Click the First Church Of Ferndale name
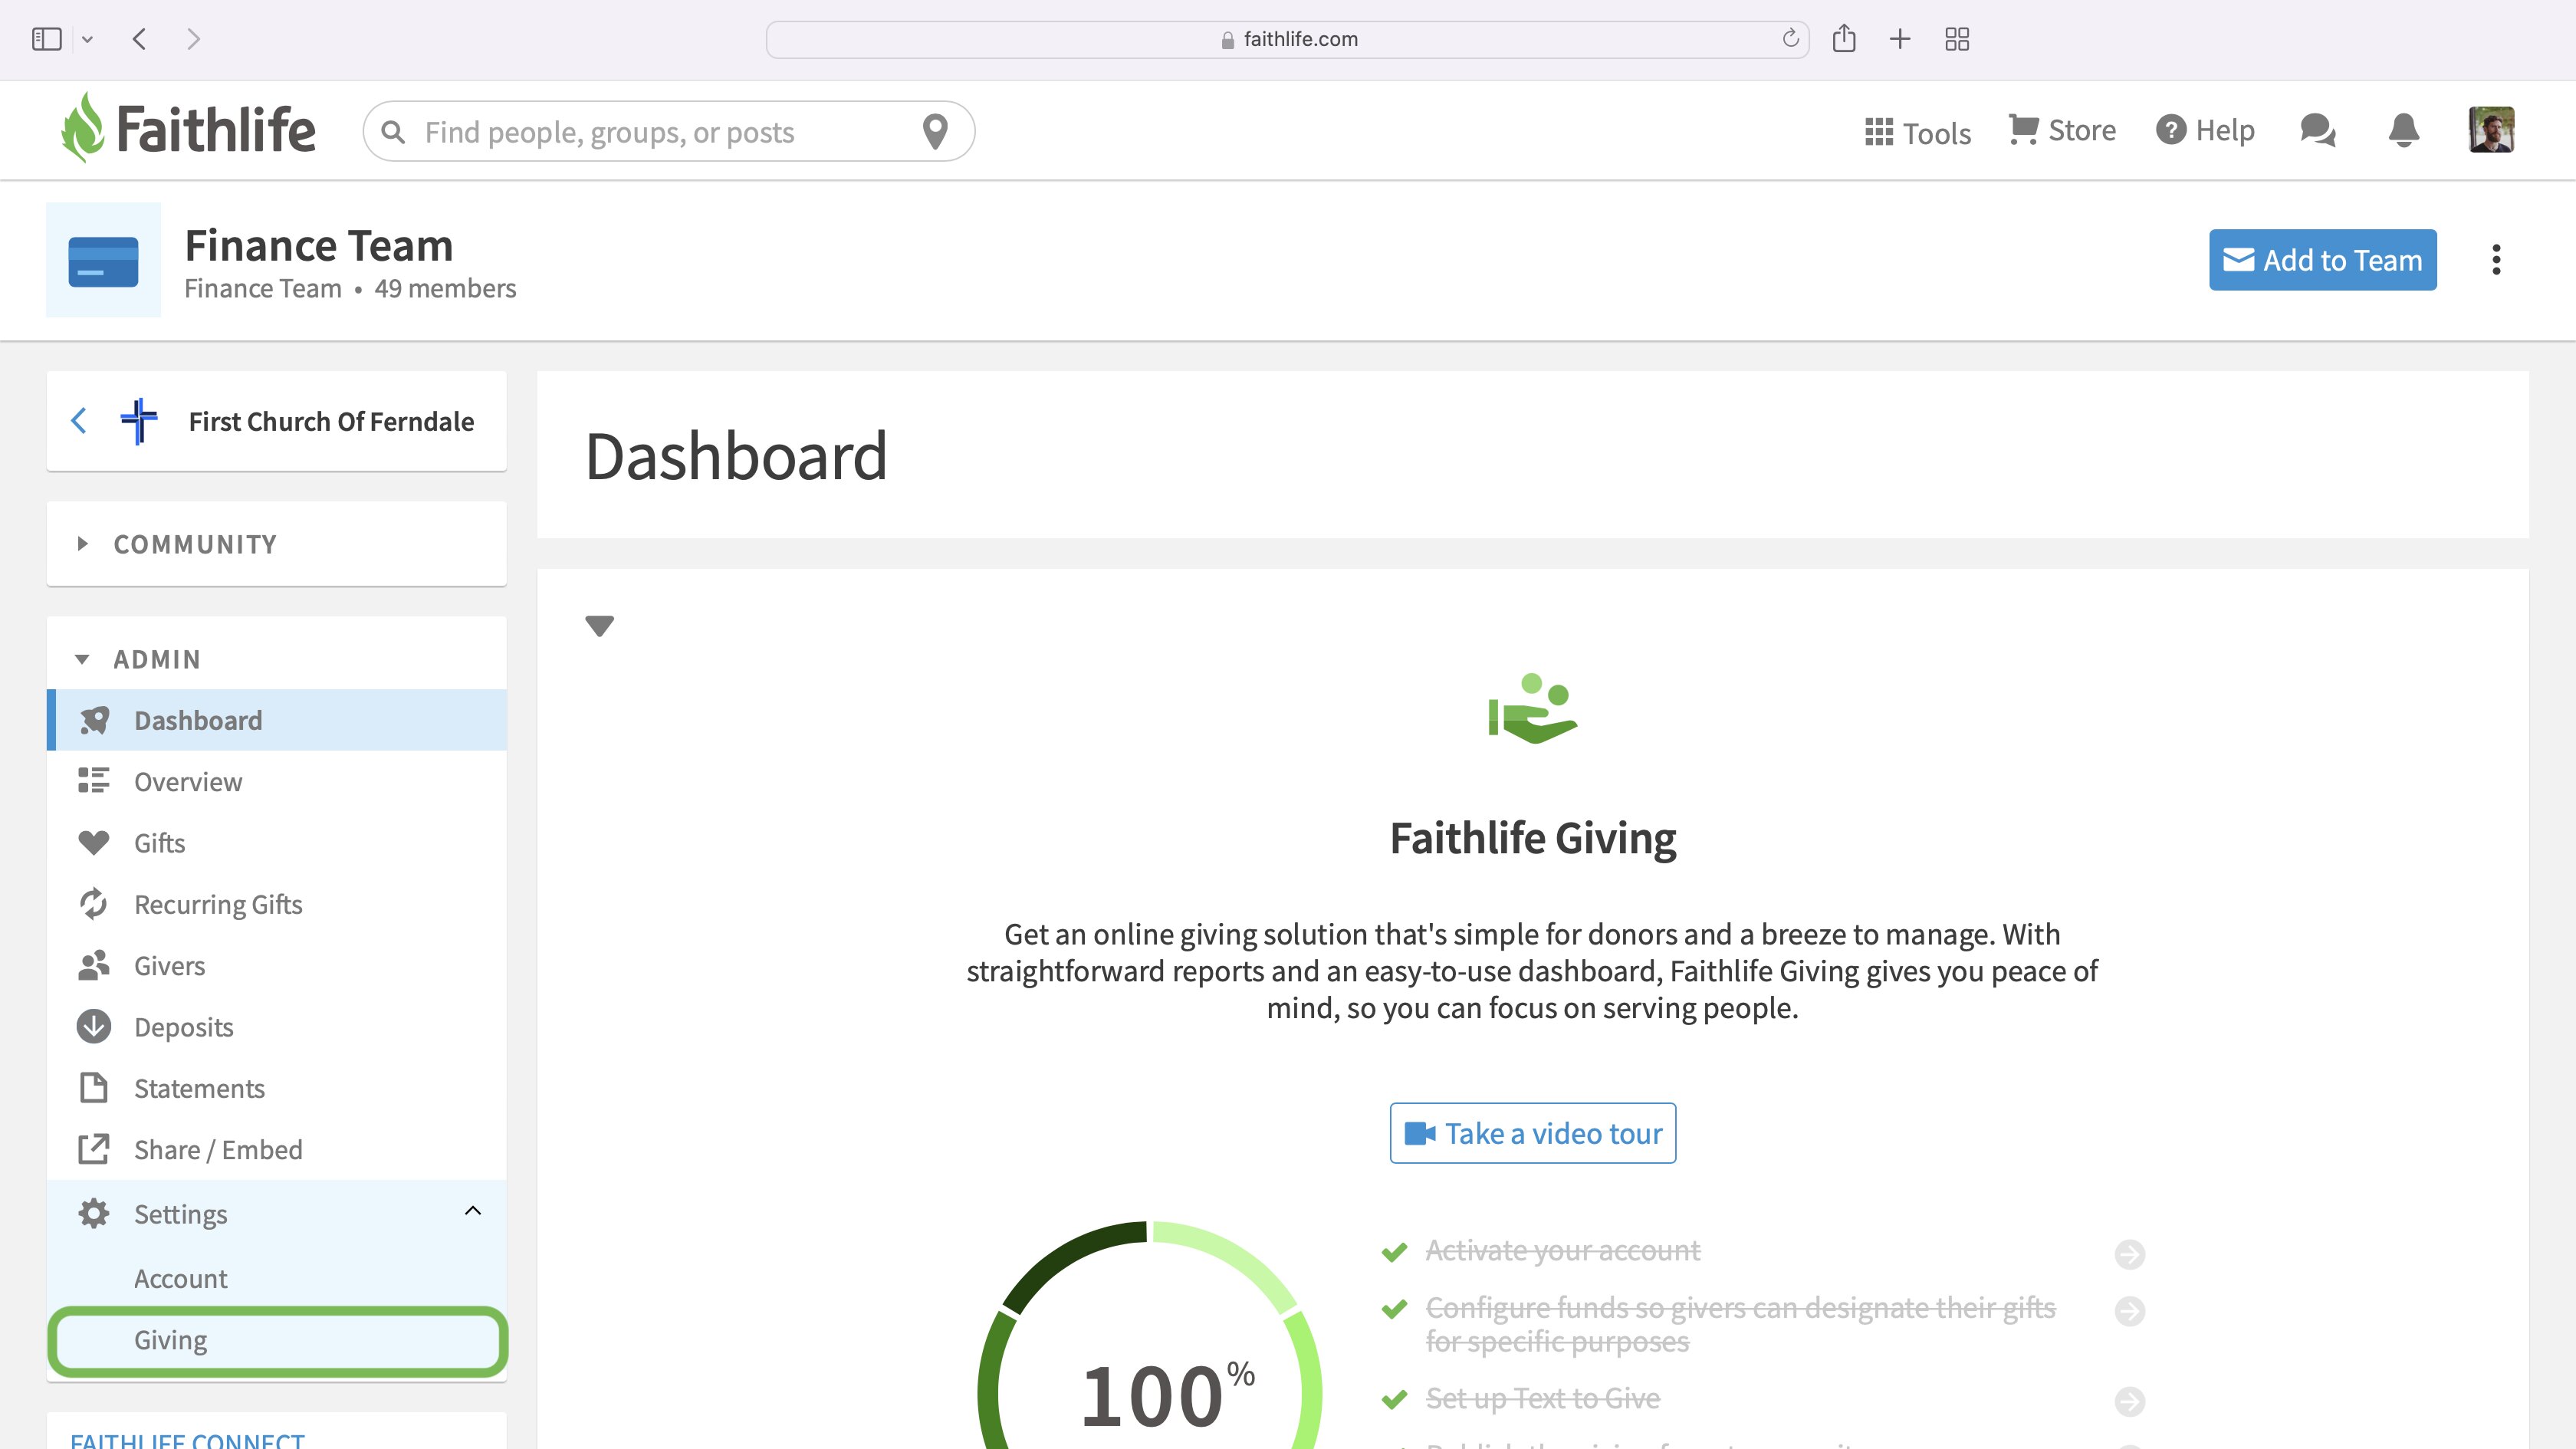 pyautogui.click(x=331, y=421)
